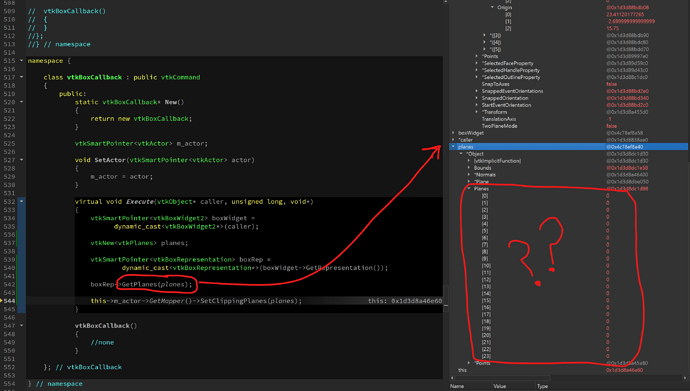The image size is (690, 391).
Task: Click the locals panel horizontal scrollbar
Action: (502, 378)
